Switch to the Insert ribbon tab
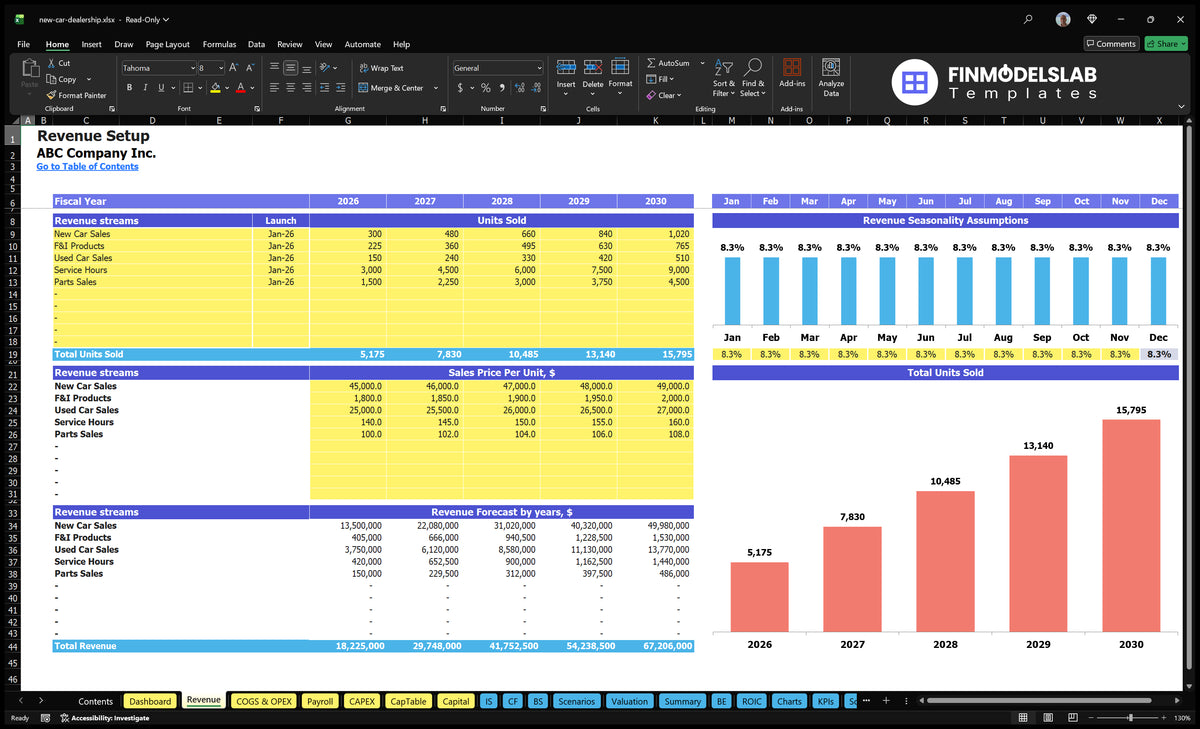Viewport: 1200px width, 729px height. pyautogui.click(x=91, y=44)
